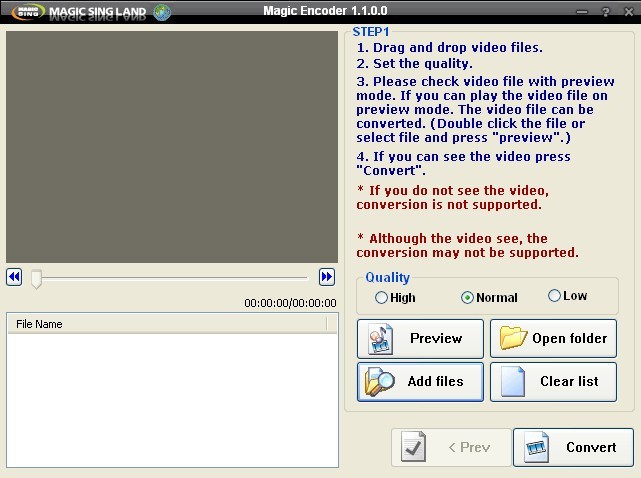The image size is (641, 478).
Task: Click the fast-forward double-arrow button
Action: click(327, 277)
